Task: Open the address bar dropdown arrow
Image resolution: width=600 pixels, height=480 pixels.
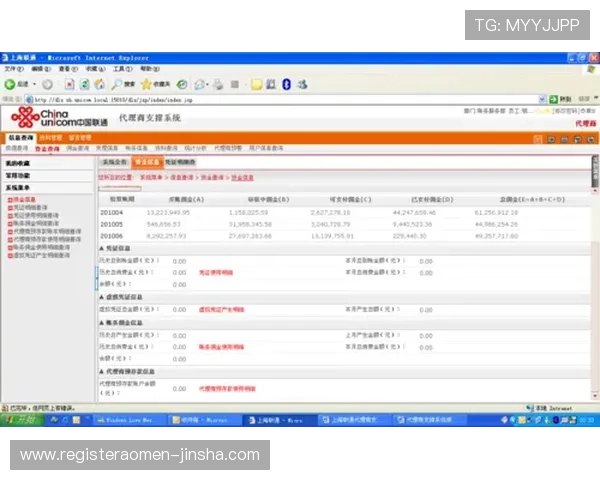Action: coord(545,100)
